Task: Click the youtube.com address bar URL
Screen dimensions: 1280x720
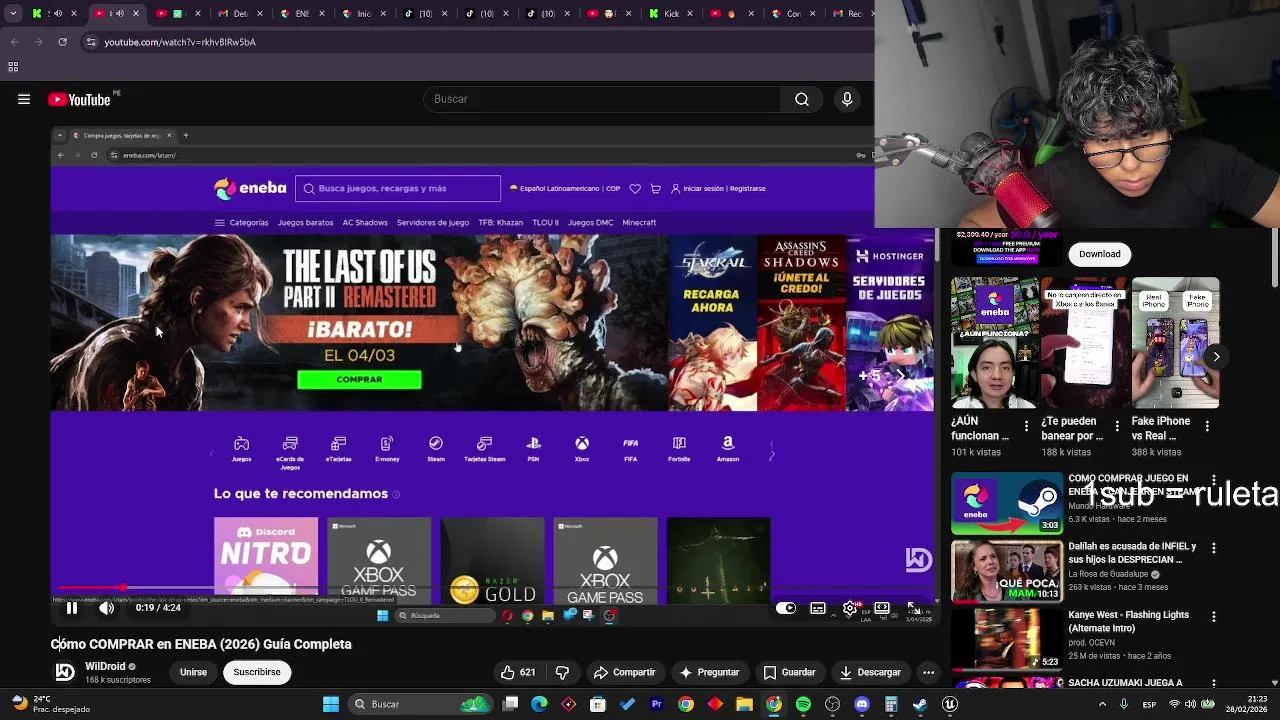Action: 180,42
